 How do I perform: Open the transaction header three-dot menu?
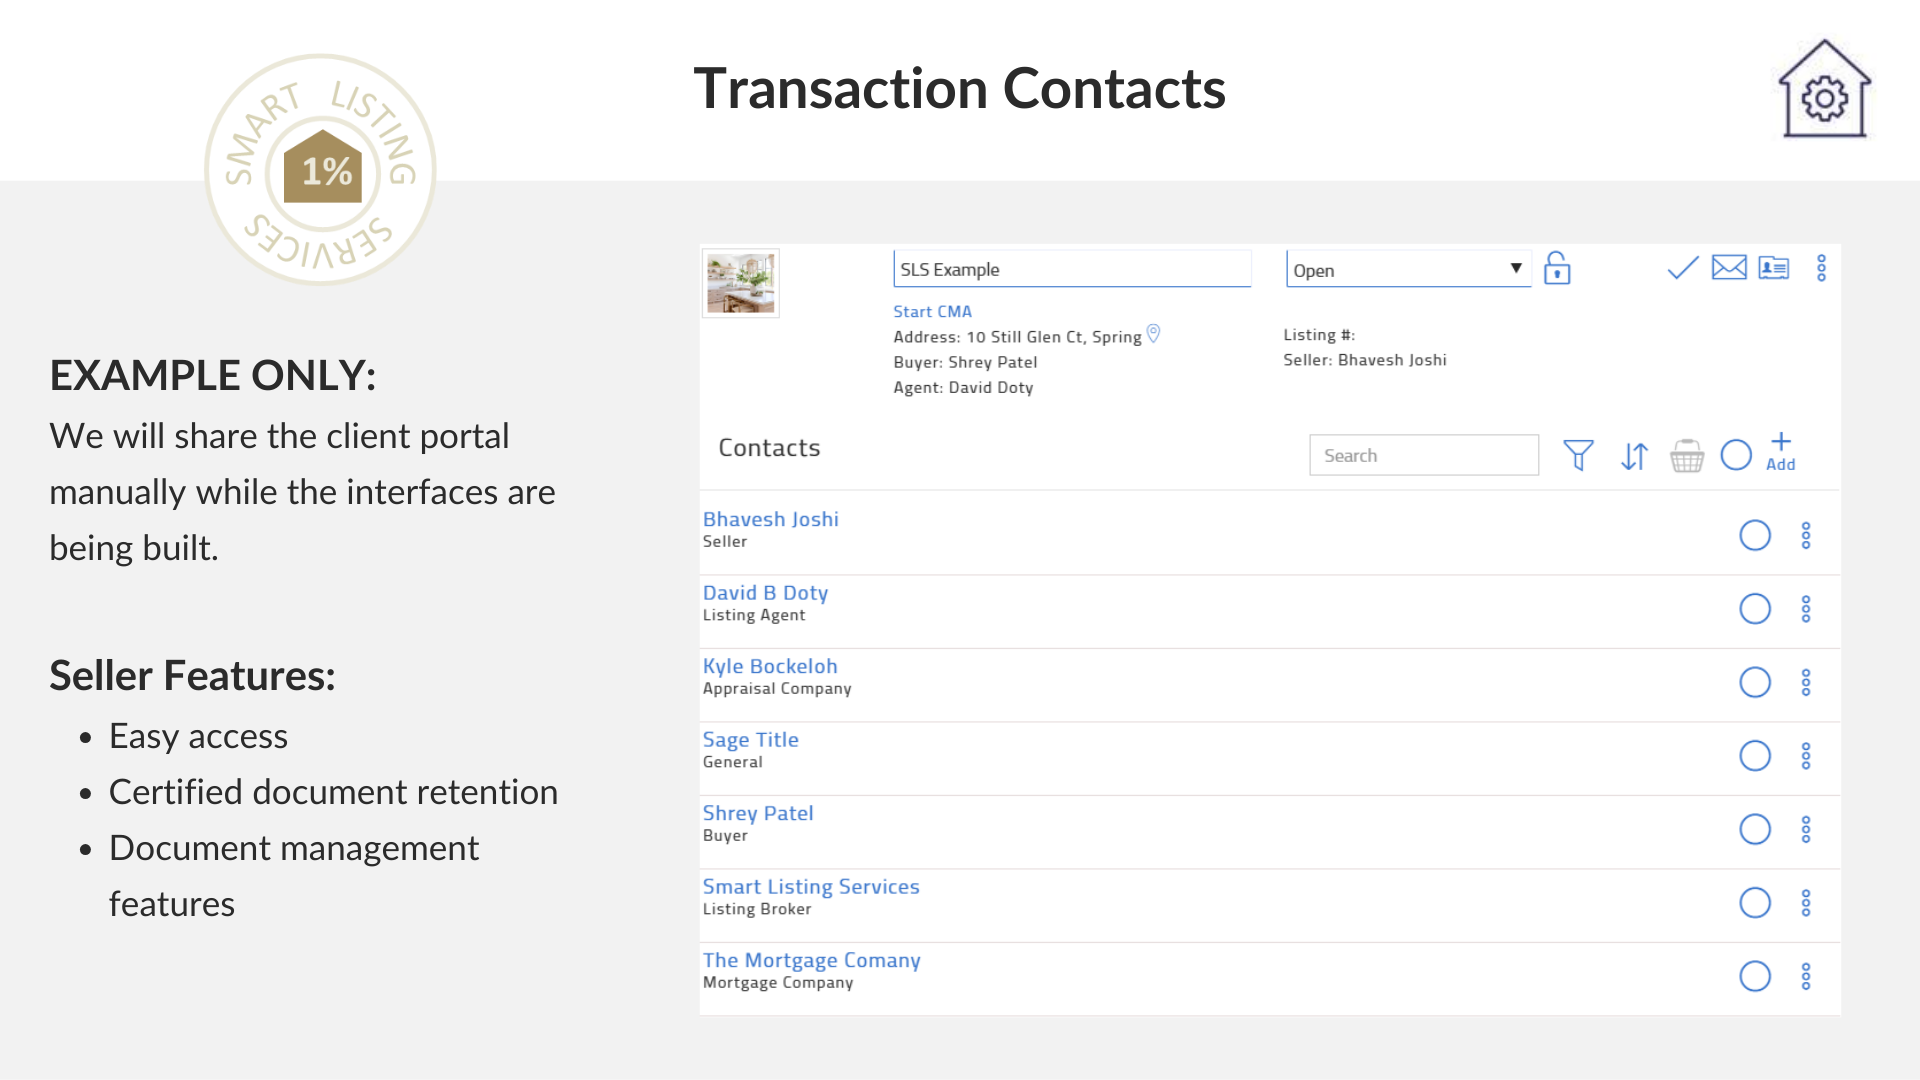click(1821, 268)
